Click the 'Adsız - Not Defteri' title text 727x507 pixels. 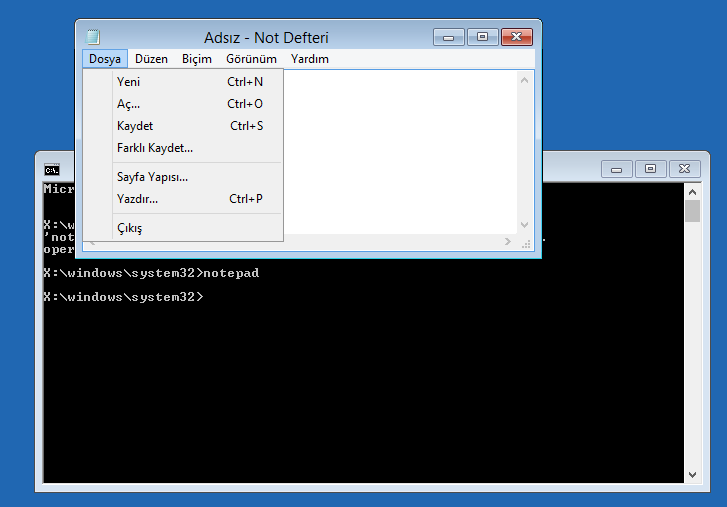pos(266,38)
